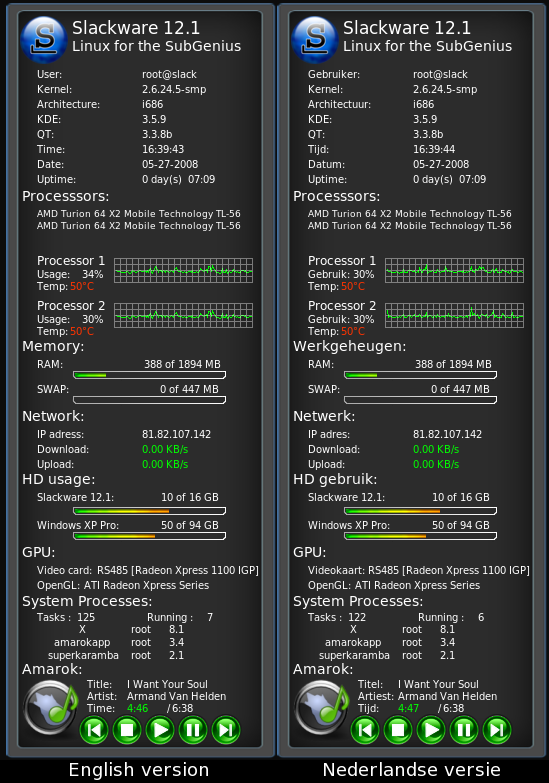Image resolution: width=549 pixels, height=783 pixels.
Task: Click the Processor 1 usage graph, English widget
Action: 183,270
